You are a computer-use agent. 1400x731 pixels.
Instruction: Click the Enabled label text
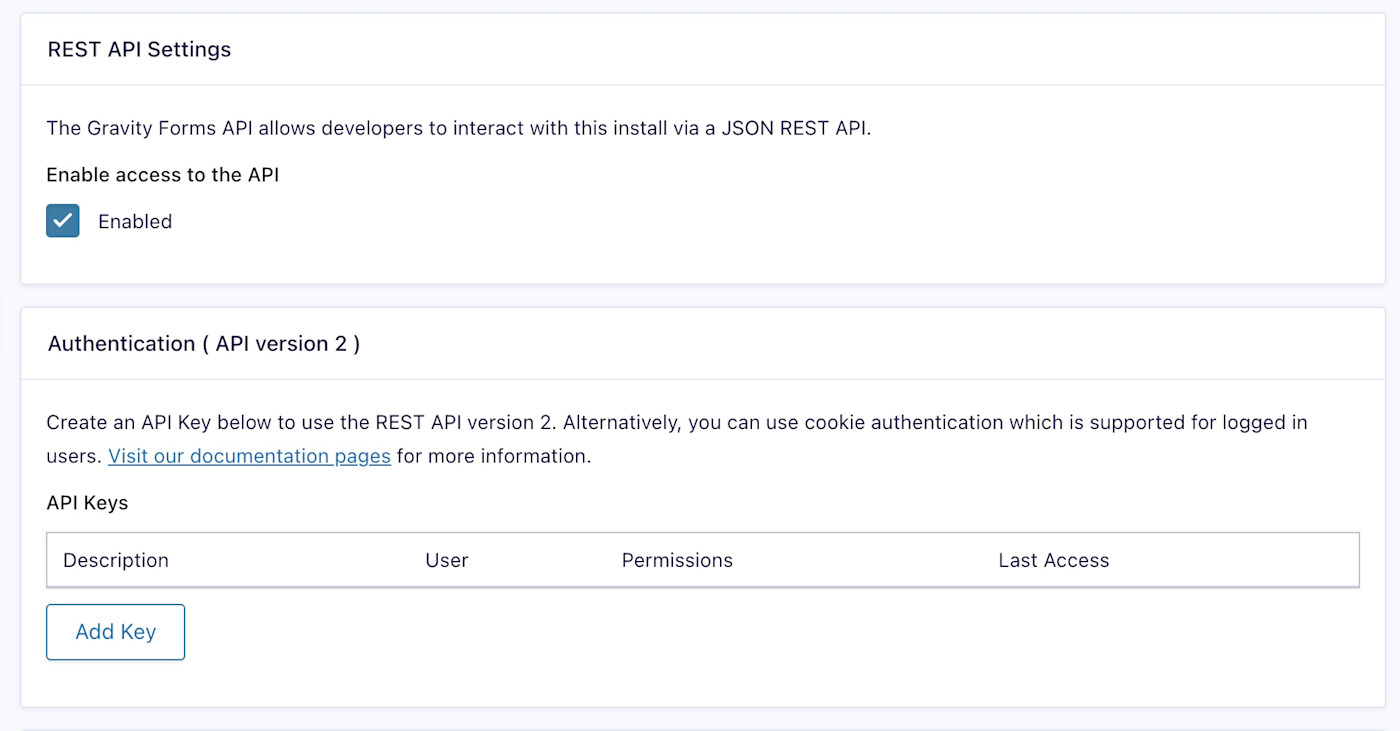click(135, 221)
